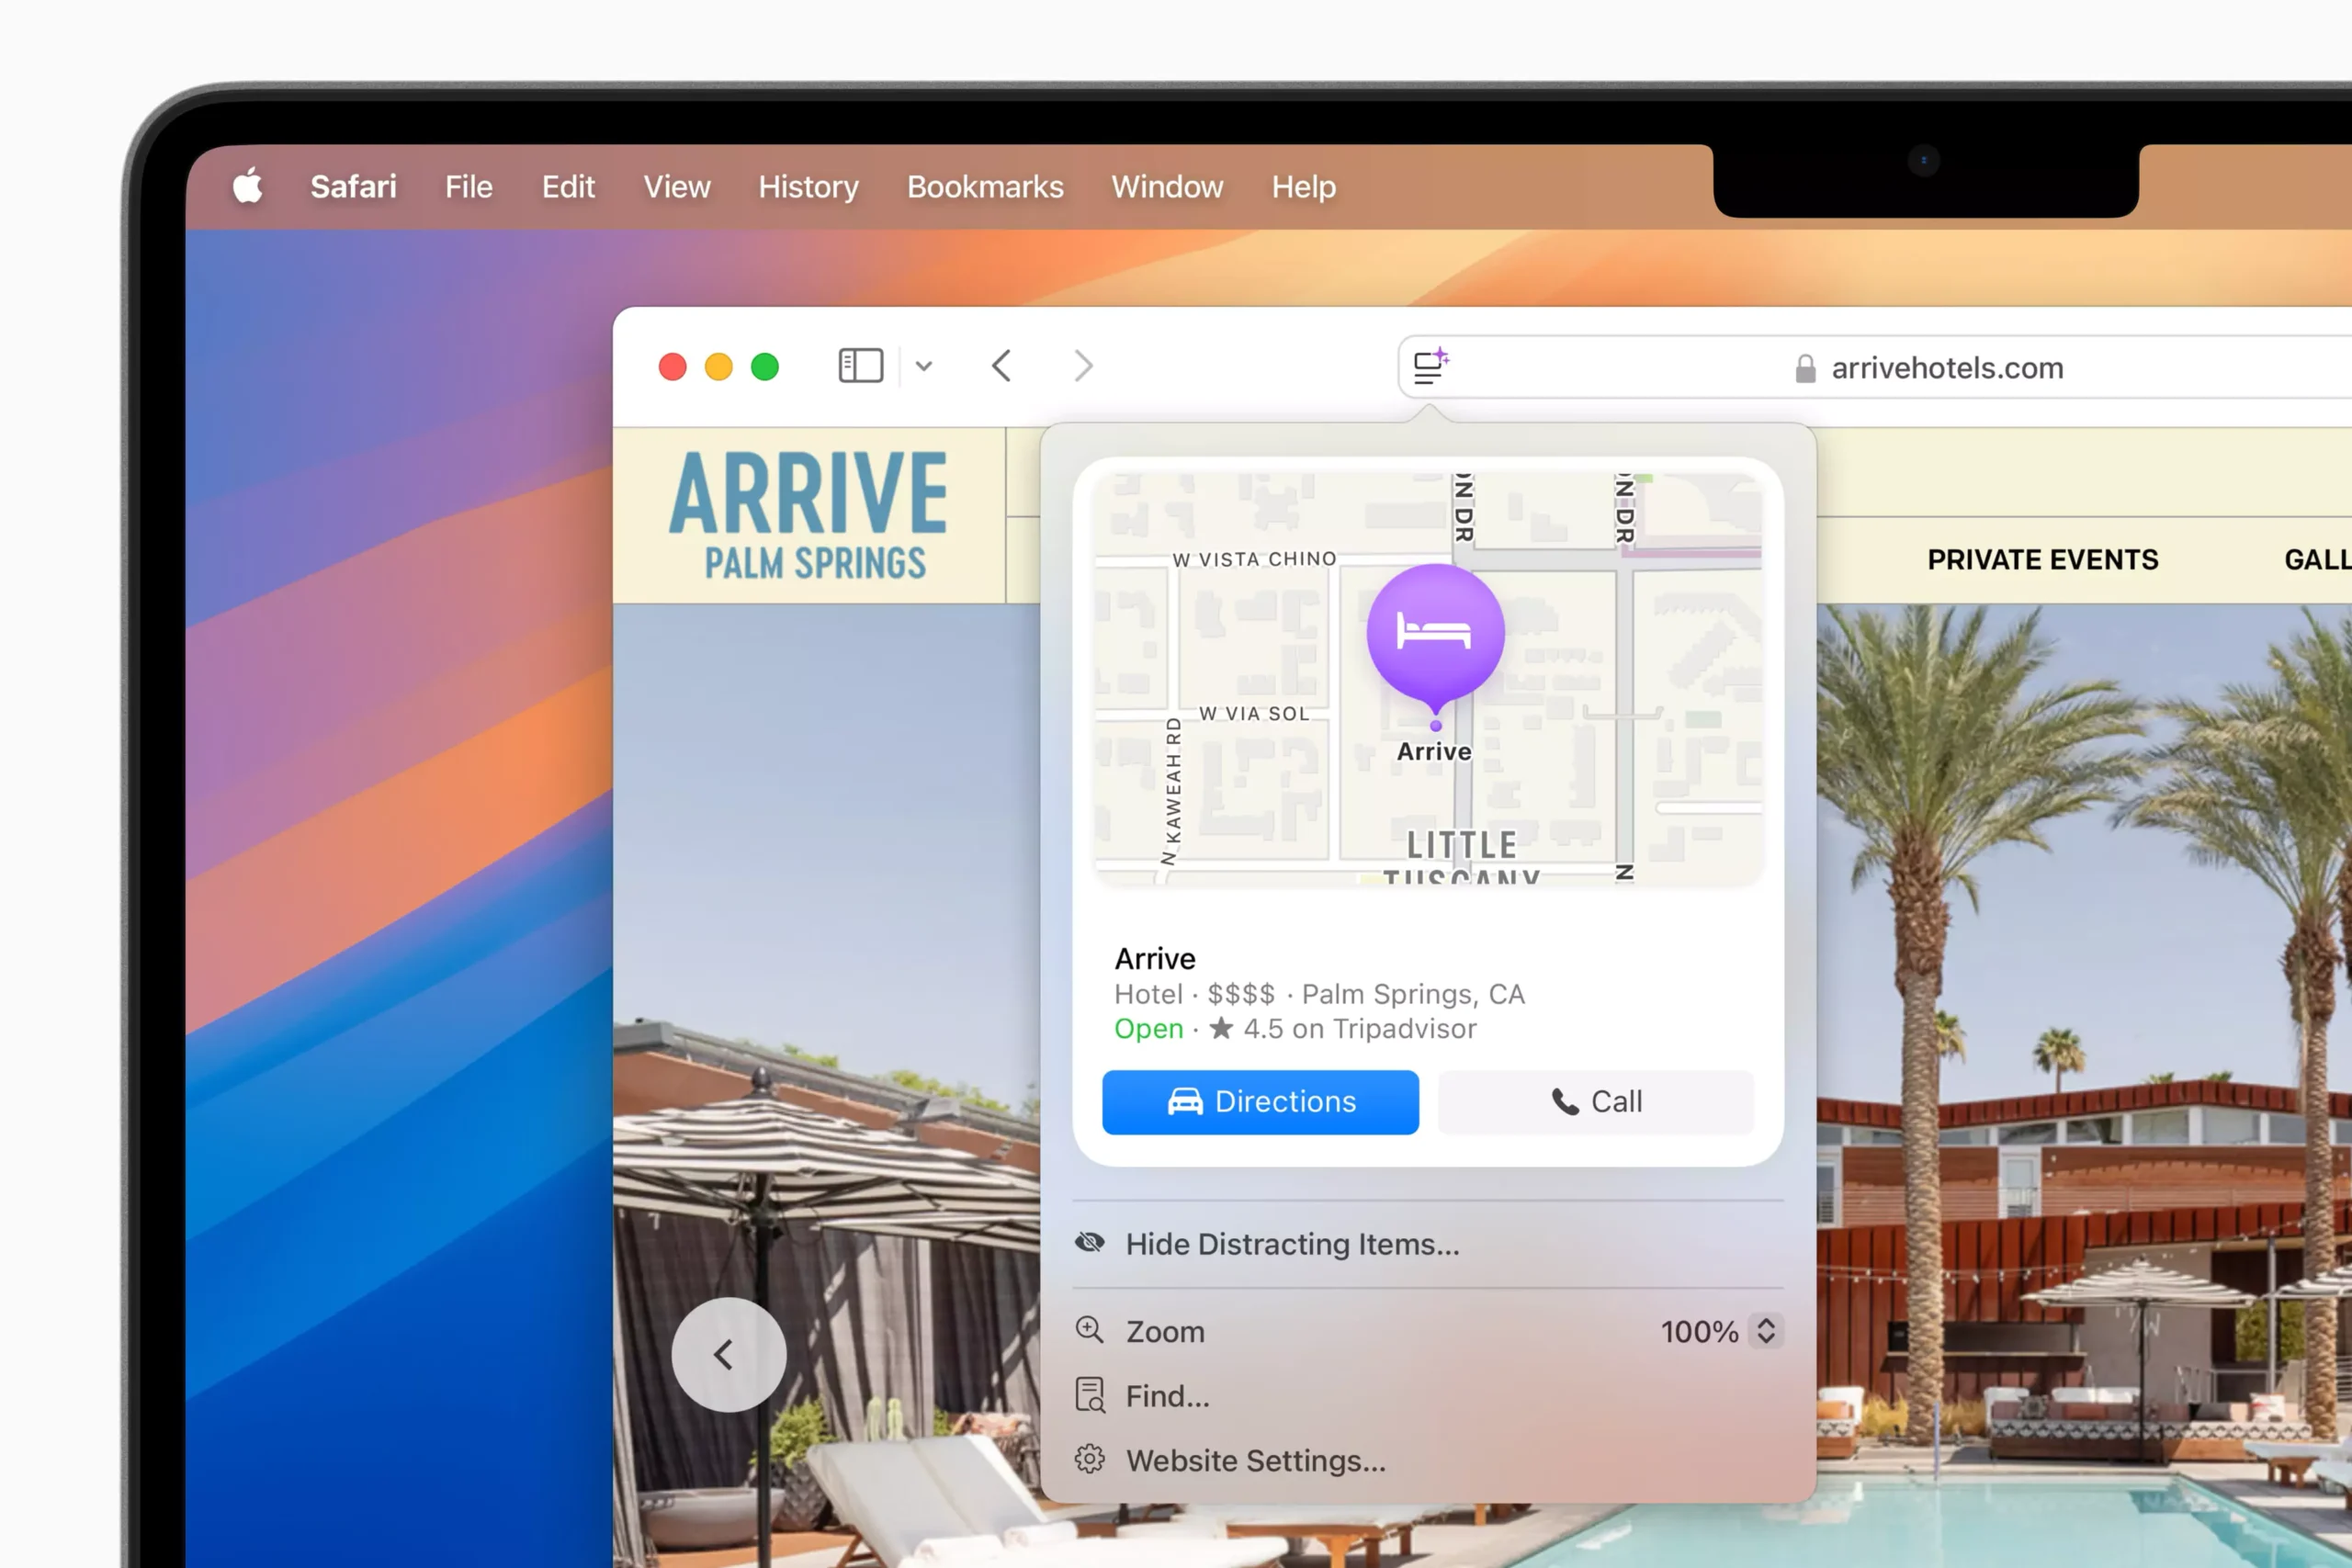Open Find using the magnifier page icon

(1089, 1394)
